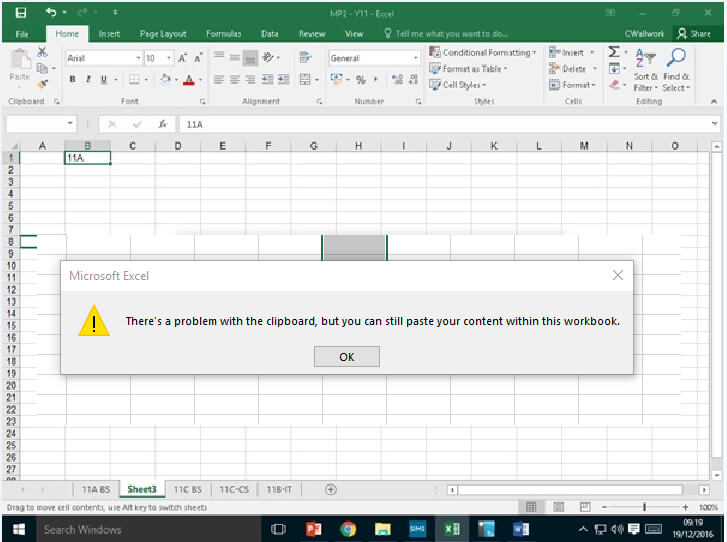Click the formula bar containing 11A

pyautogui.click(x=440, y=124)
